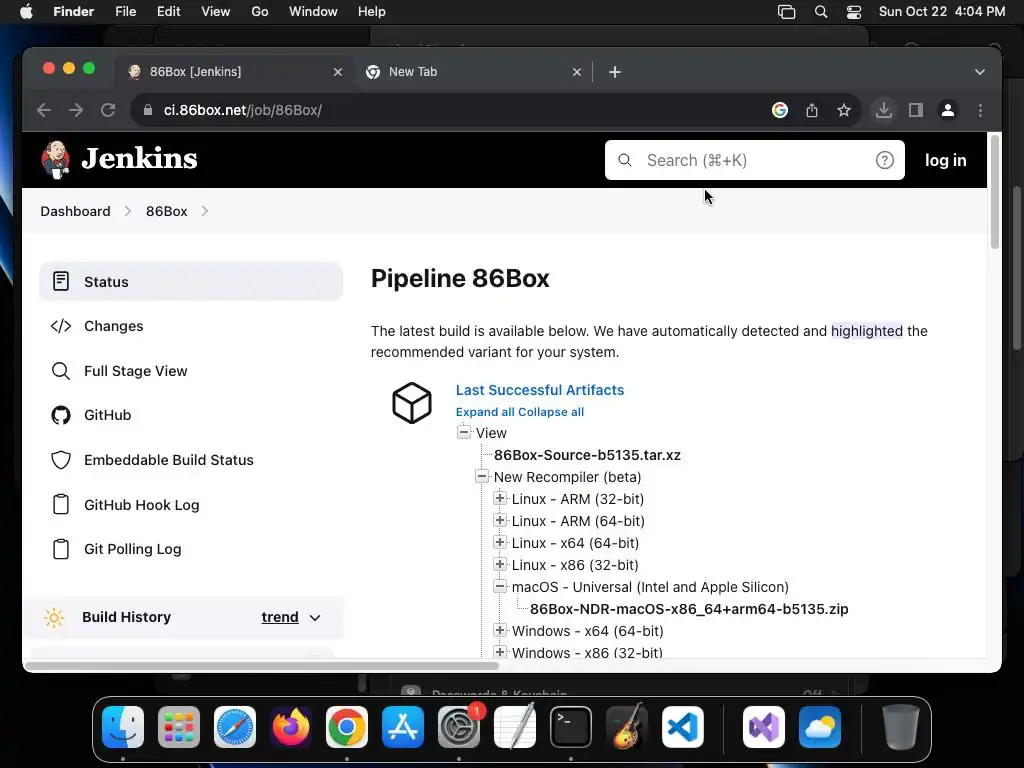Screen dimensions: 1024x768
Task: Open the Help menu in menu bar
Action: click(x=372, y=12)
